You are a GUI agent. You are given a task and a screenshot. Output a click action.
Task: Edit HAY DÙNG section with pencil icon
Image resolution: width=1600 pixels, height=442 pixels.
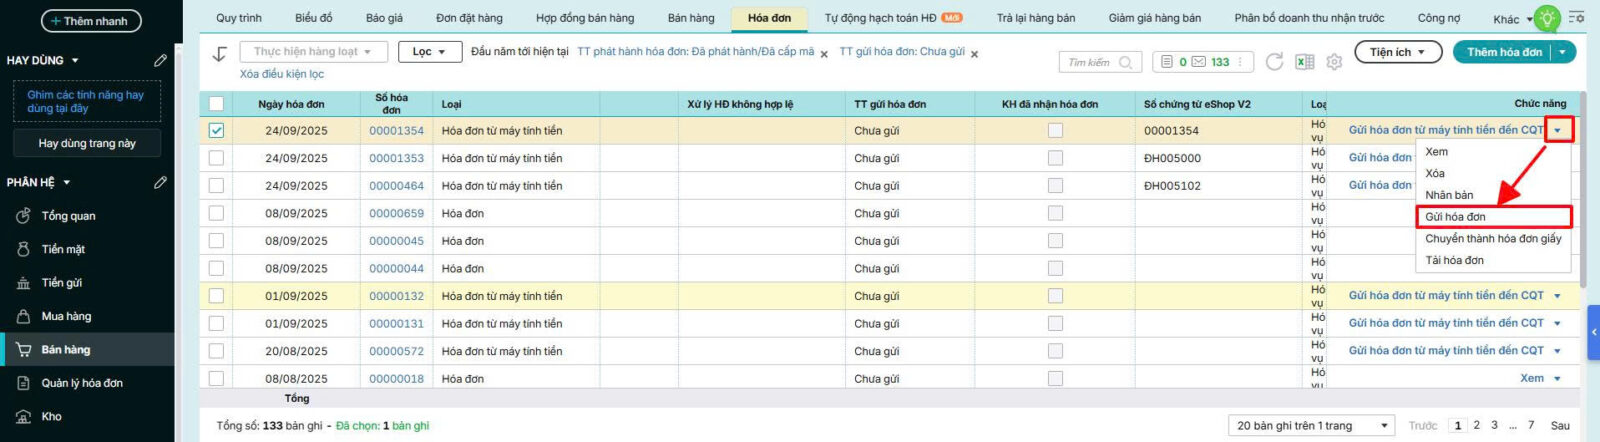click(160, 61)
